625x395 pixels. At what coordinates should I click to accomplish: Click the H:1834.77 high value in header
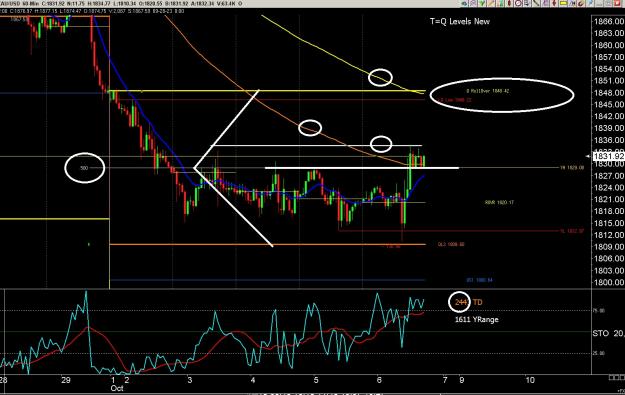pos(98,4)
